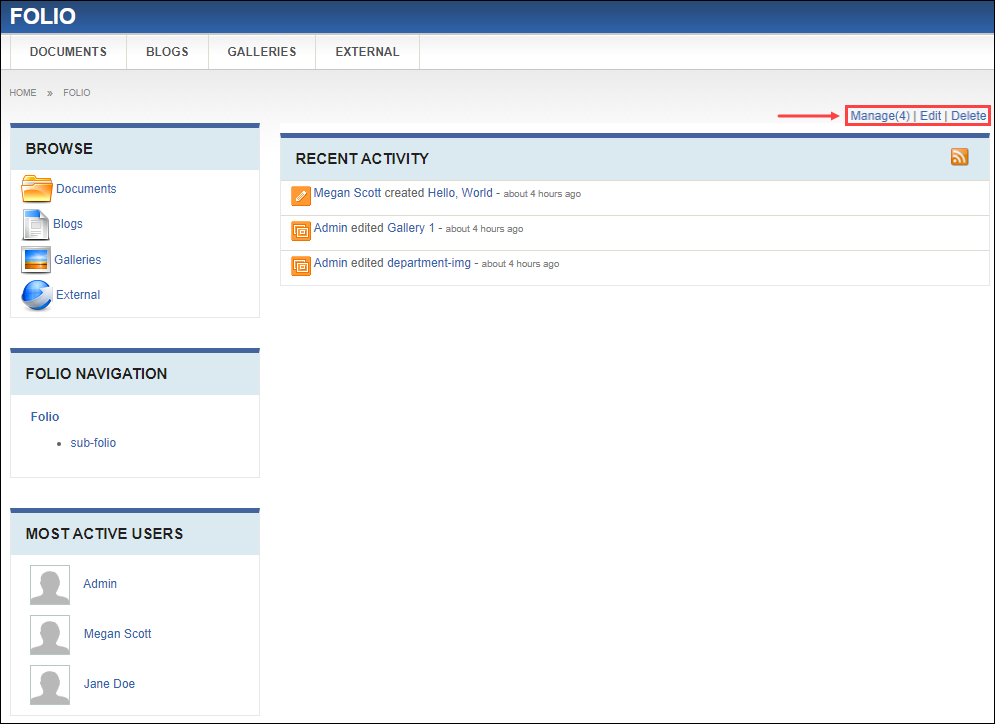Click the External globe icon in Browse
995x724 pixels.
(37, 295)
